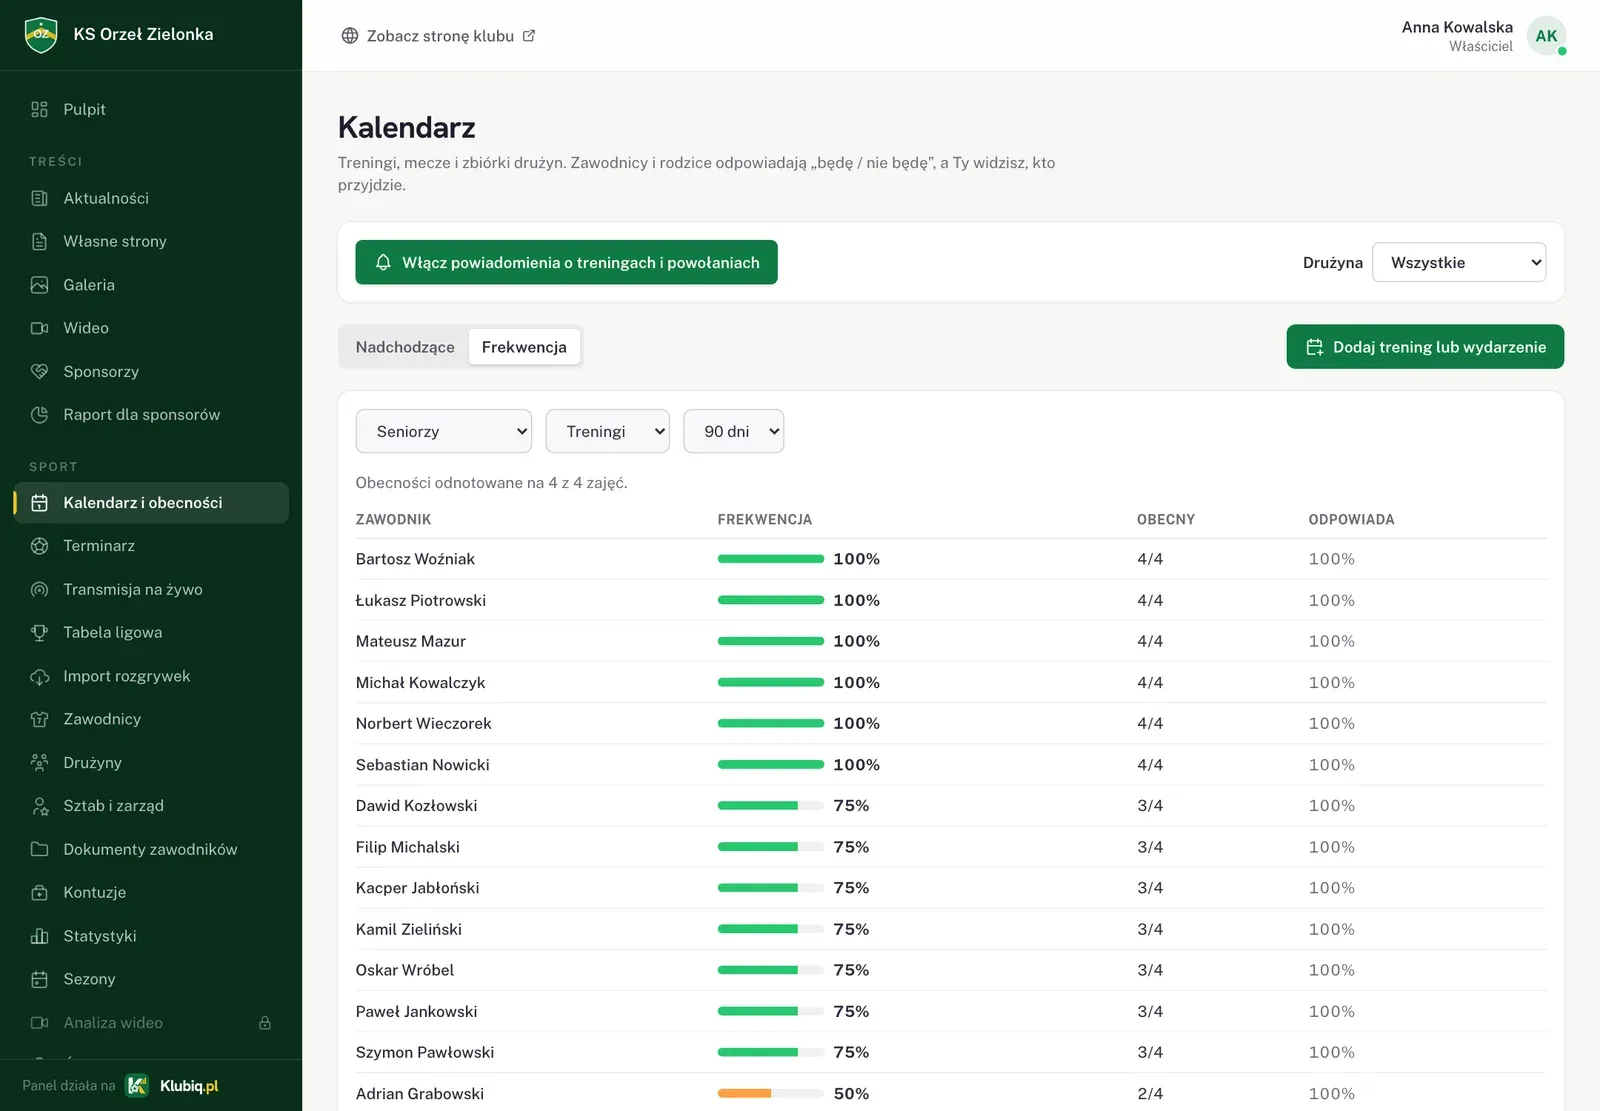Click 3/4 value in Szymon Pawłowski row
Viewport: 1600px width, 1111px height.
coord(1150,1052)
